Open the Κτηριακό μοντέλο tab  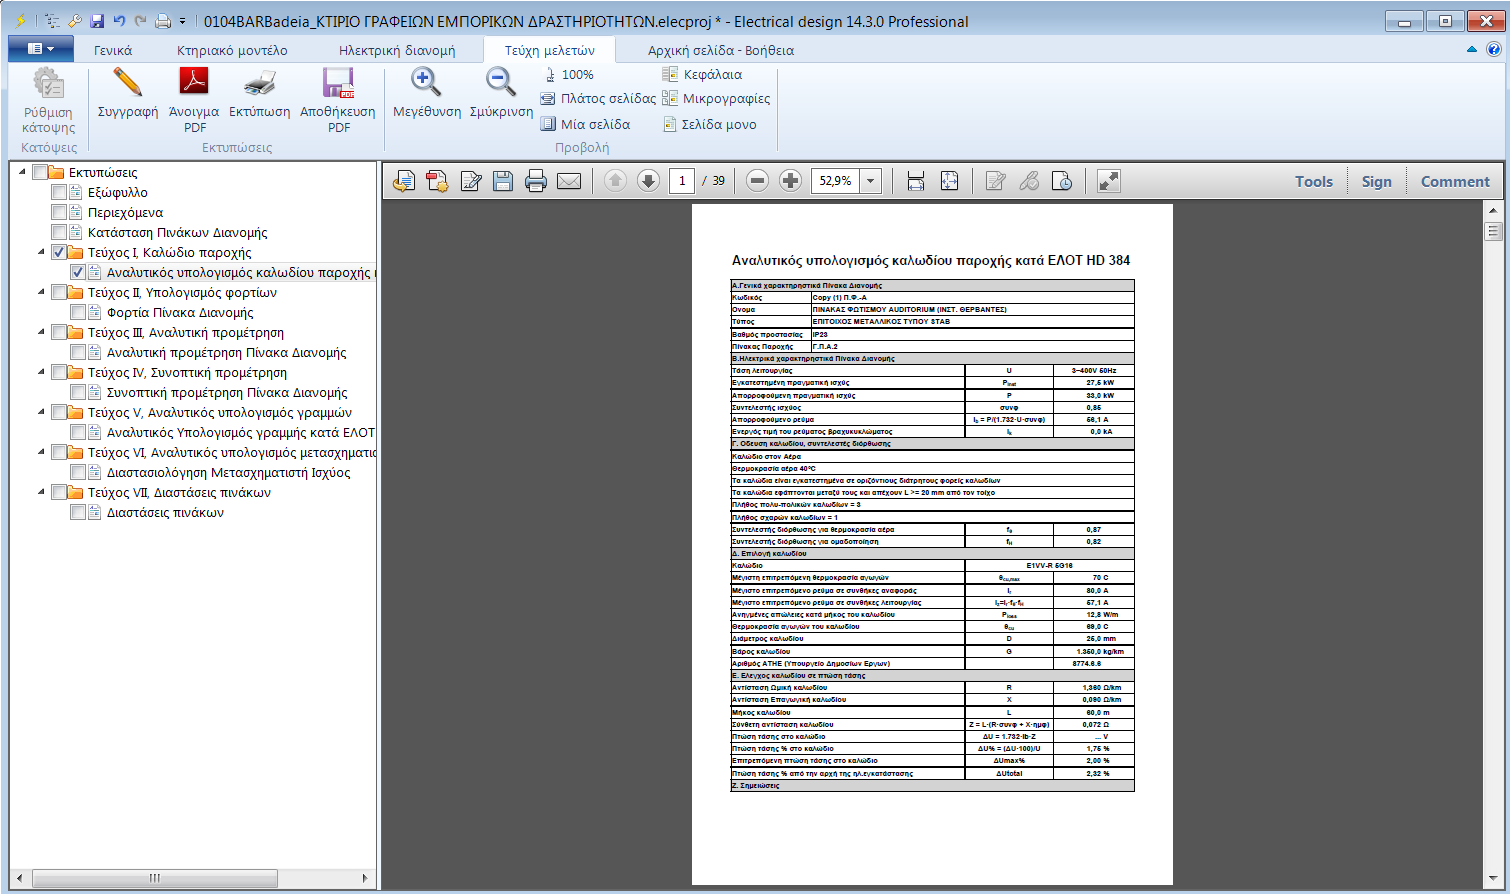(232, 50)
